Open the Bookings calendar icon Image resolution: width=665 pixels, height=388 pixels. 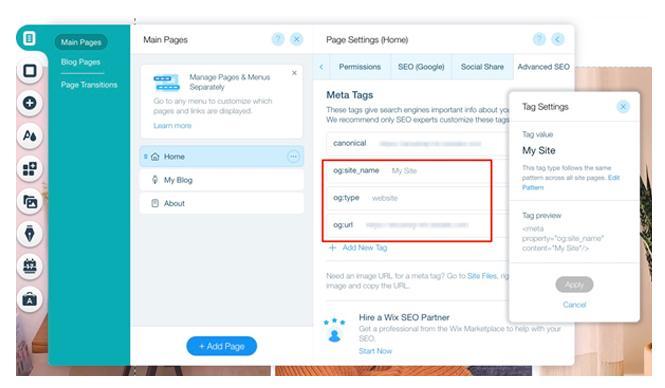click(30, 267)
